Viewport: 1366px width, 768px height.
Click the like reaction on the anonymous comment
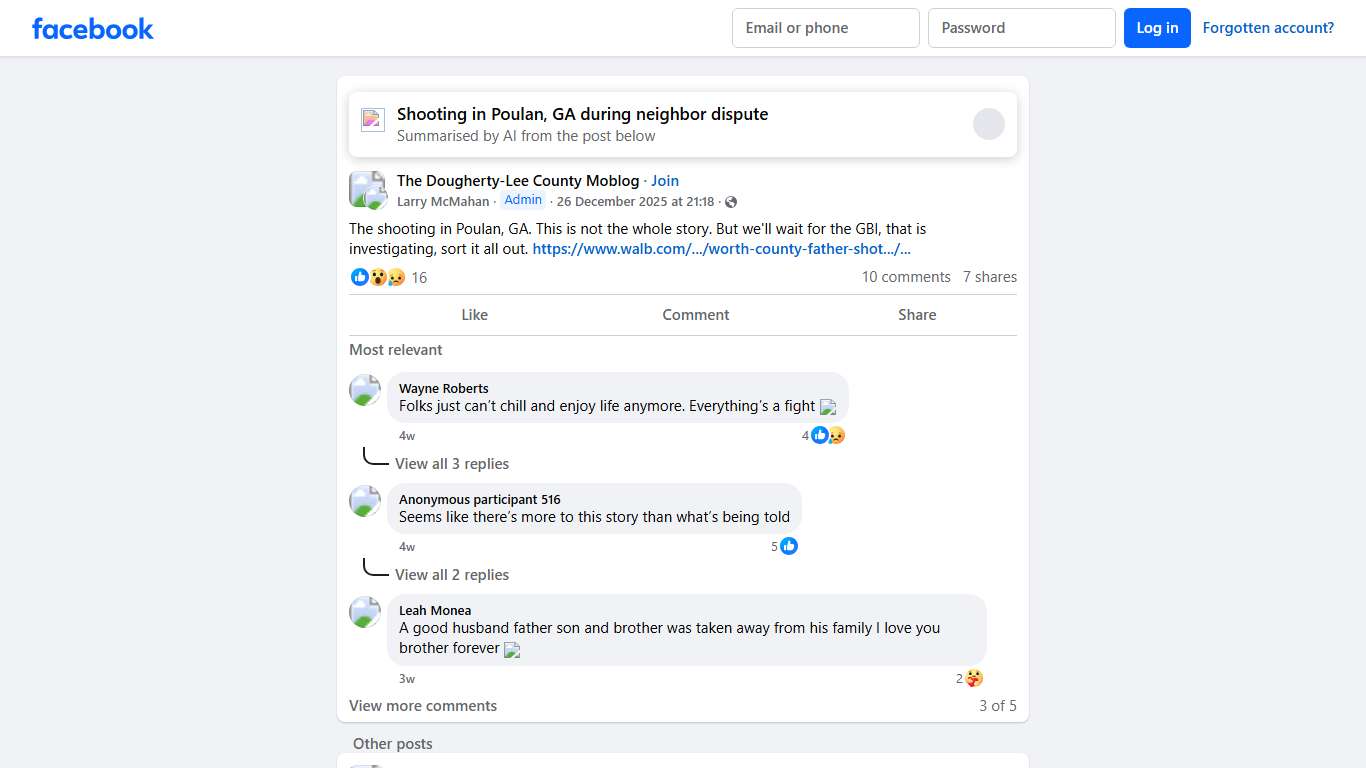click(x=789, y=546)
